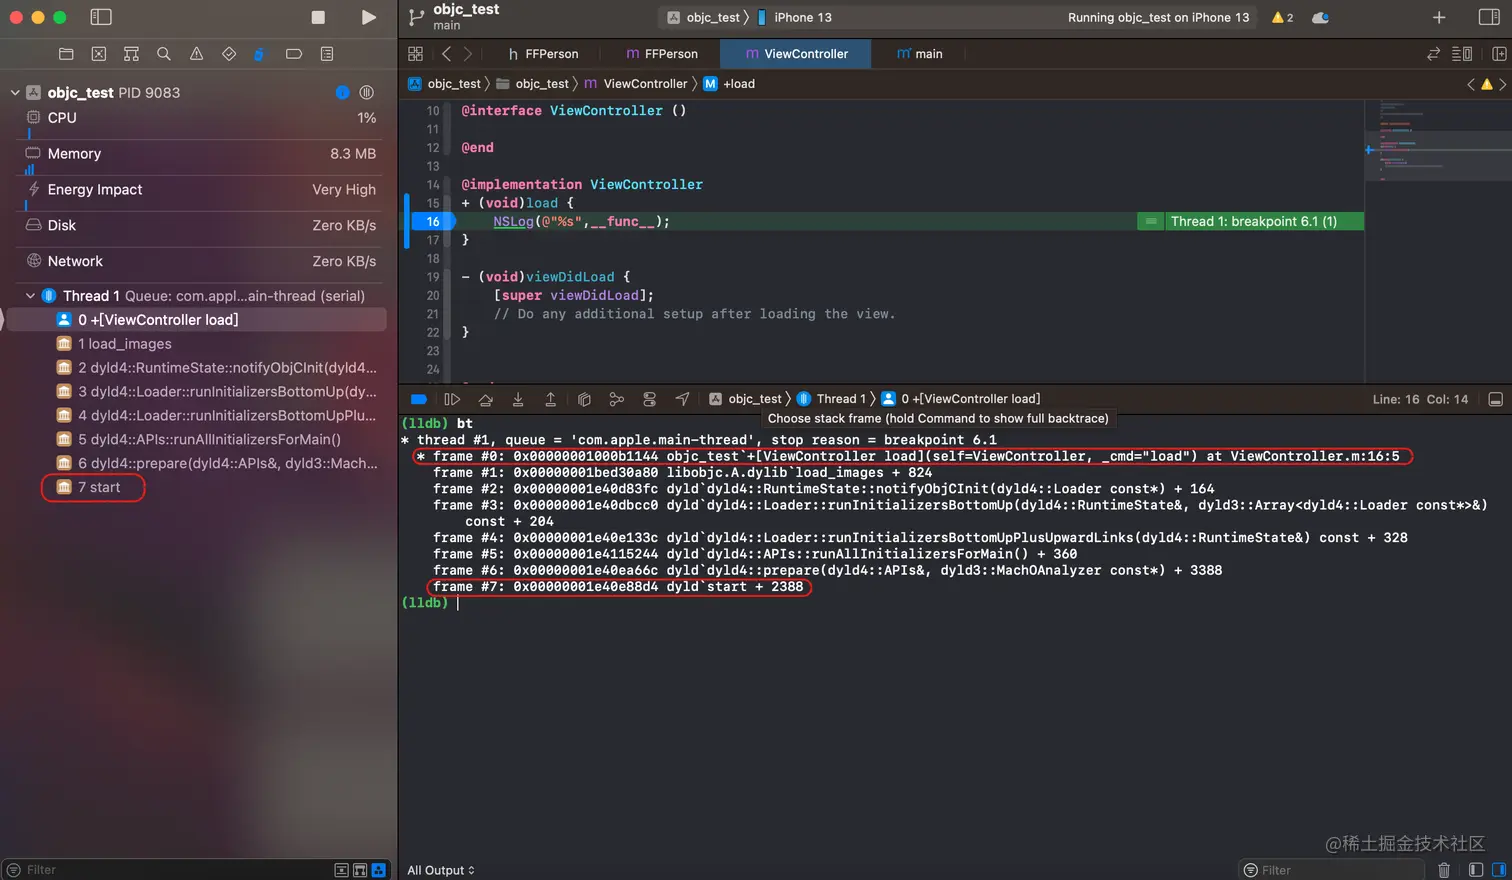Open the related items grid menu
The width and height of the screenshot is (1512, 880).
click(415, 54)
